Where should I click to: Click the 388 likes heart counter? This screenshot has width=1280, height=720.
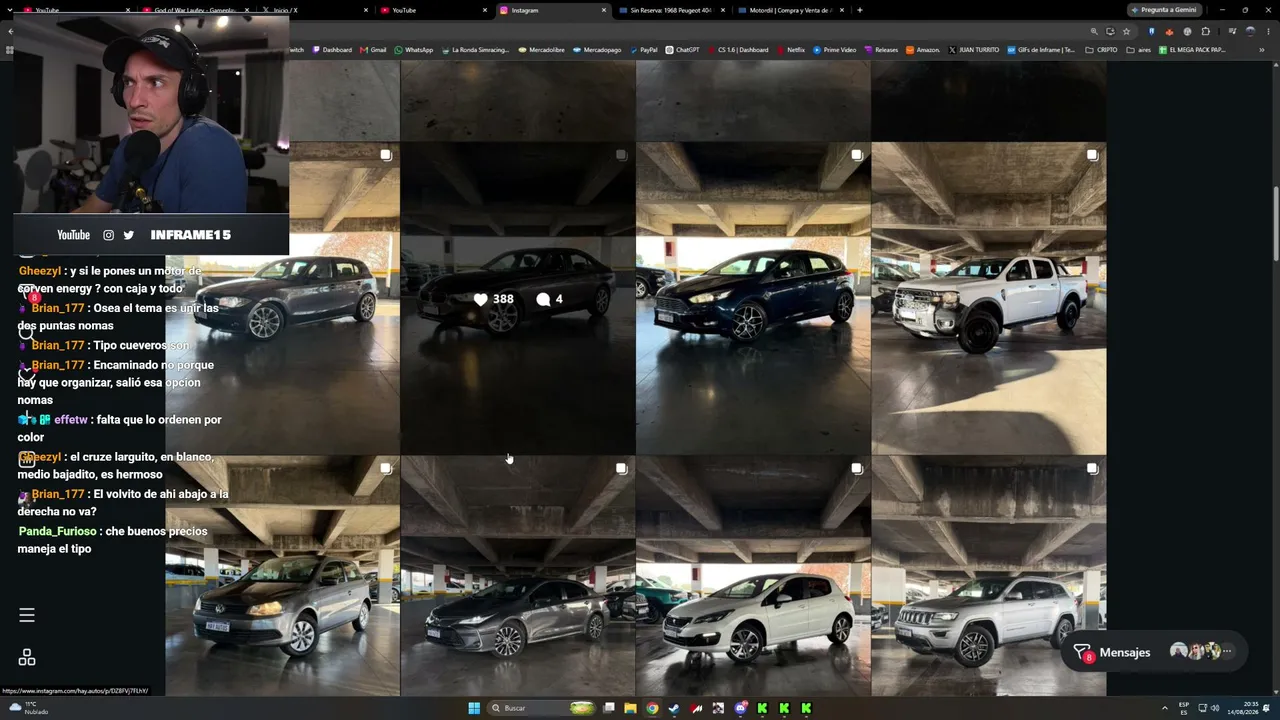[x=493, y=299]
